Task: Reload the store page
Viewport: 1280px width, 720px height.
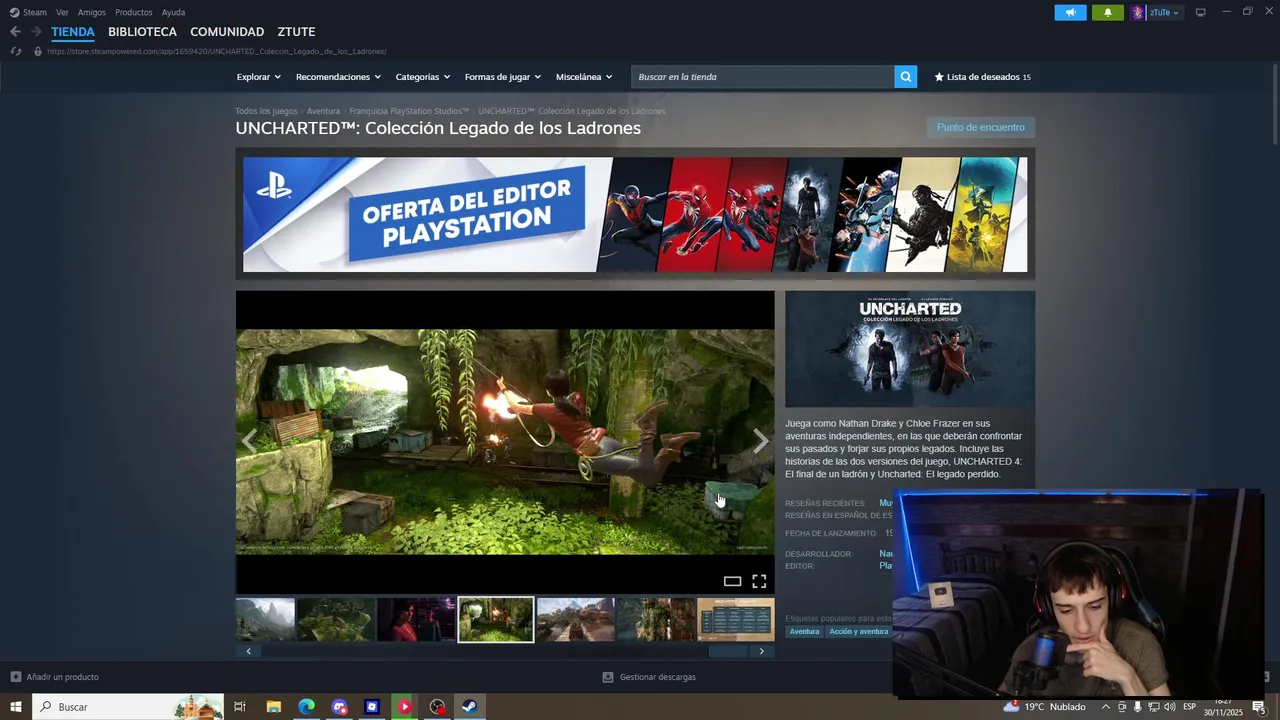Action: (x=15, y=51)
